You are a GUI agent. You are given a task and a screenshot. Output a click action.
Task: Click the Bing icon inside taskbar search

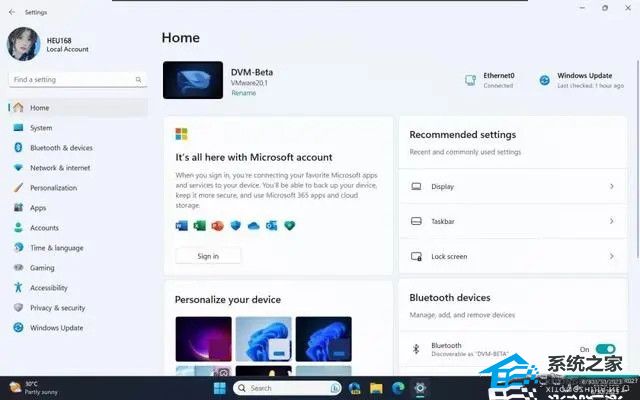335,388
